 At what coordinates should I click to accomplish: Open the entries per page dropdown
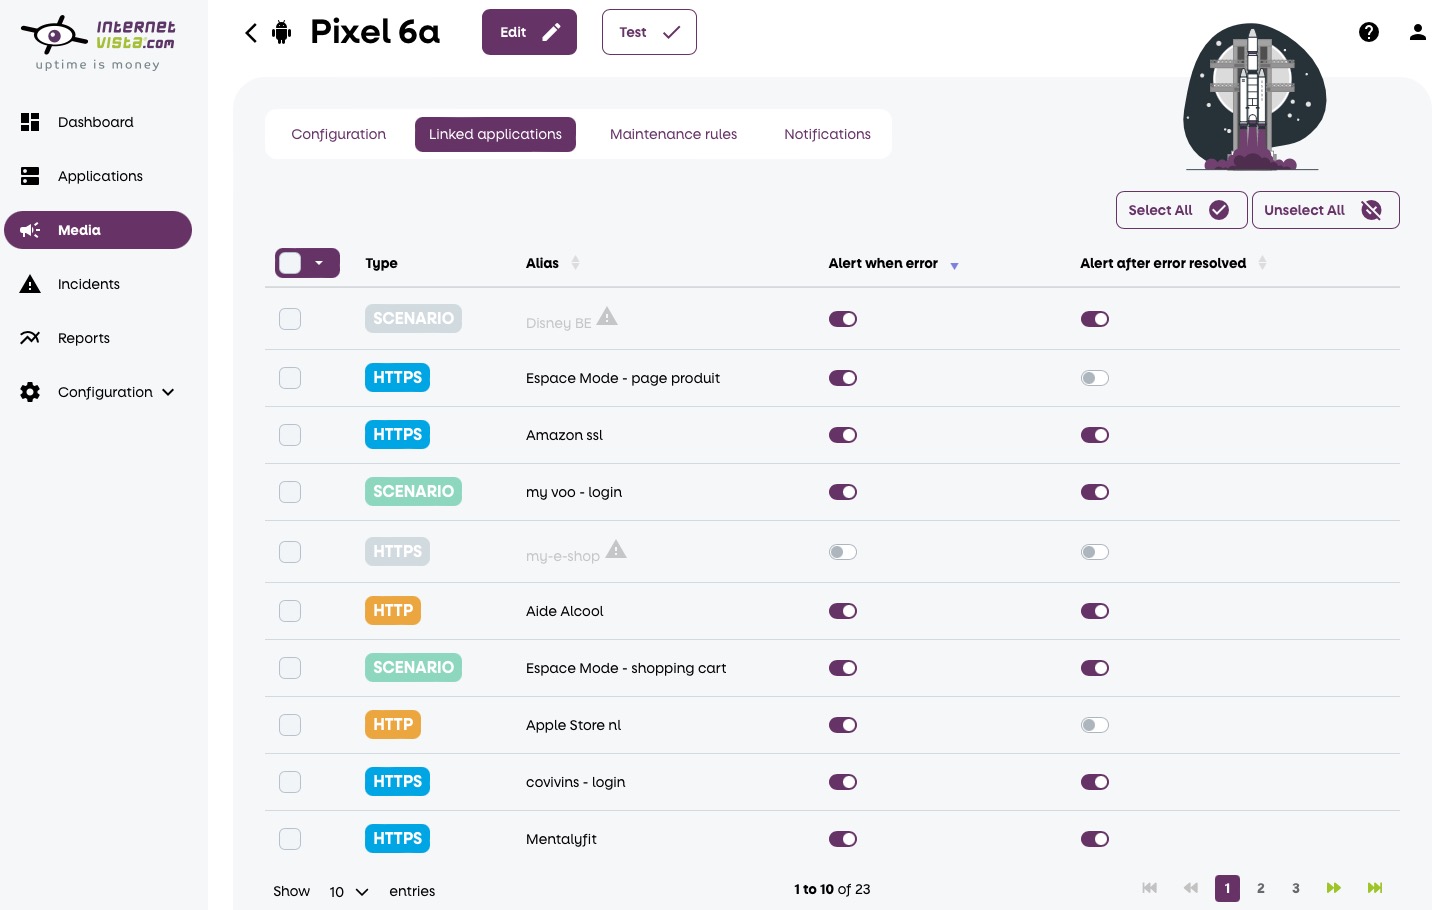tap(349, 891)
